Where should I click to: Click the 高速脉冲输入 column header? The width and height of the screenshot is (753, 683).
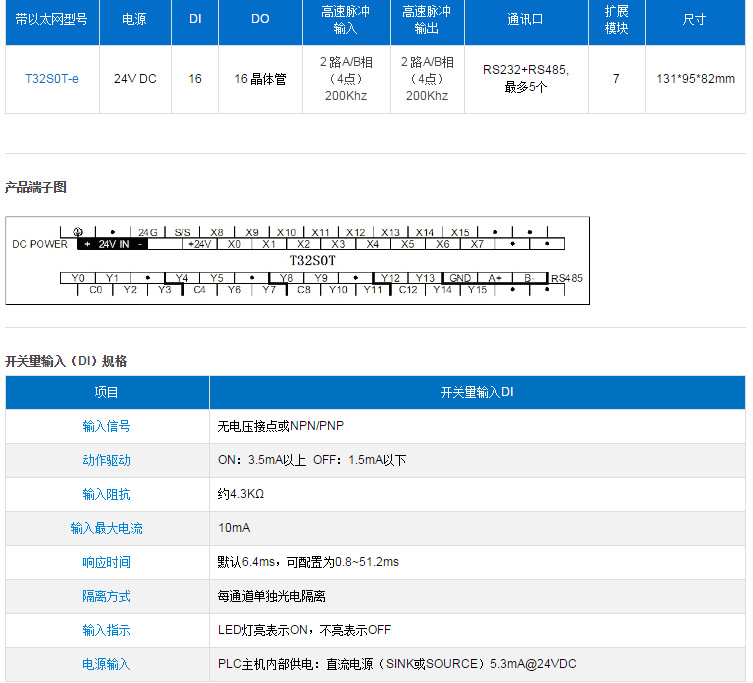[x=346, y=20]
